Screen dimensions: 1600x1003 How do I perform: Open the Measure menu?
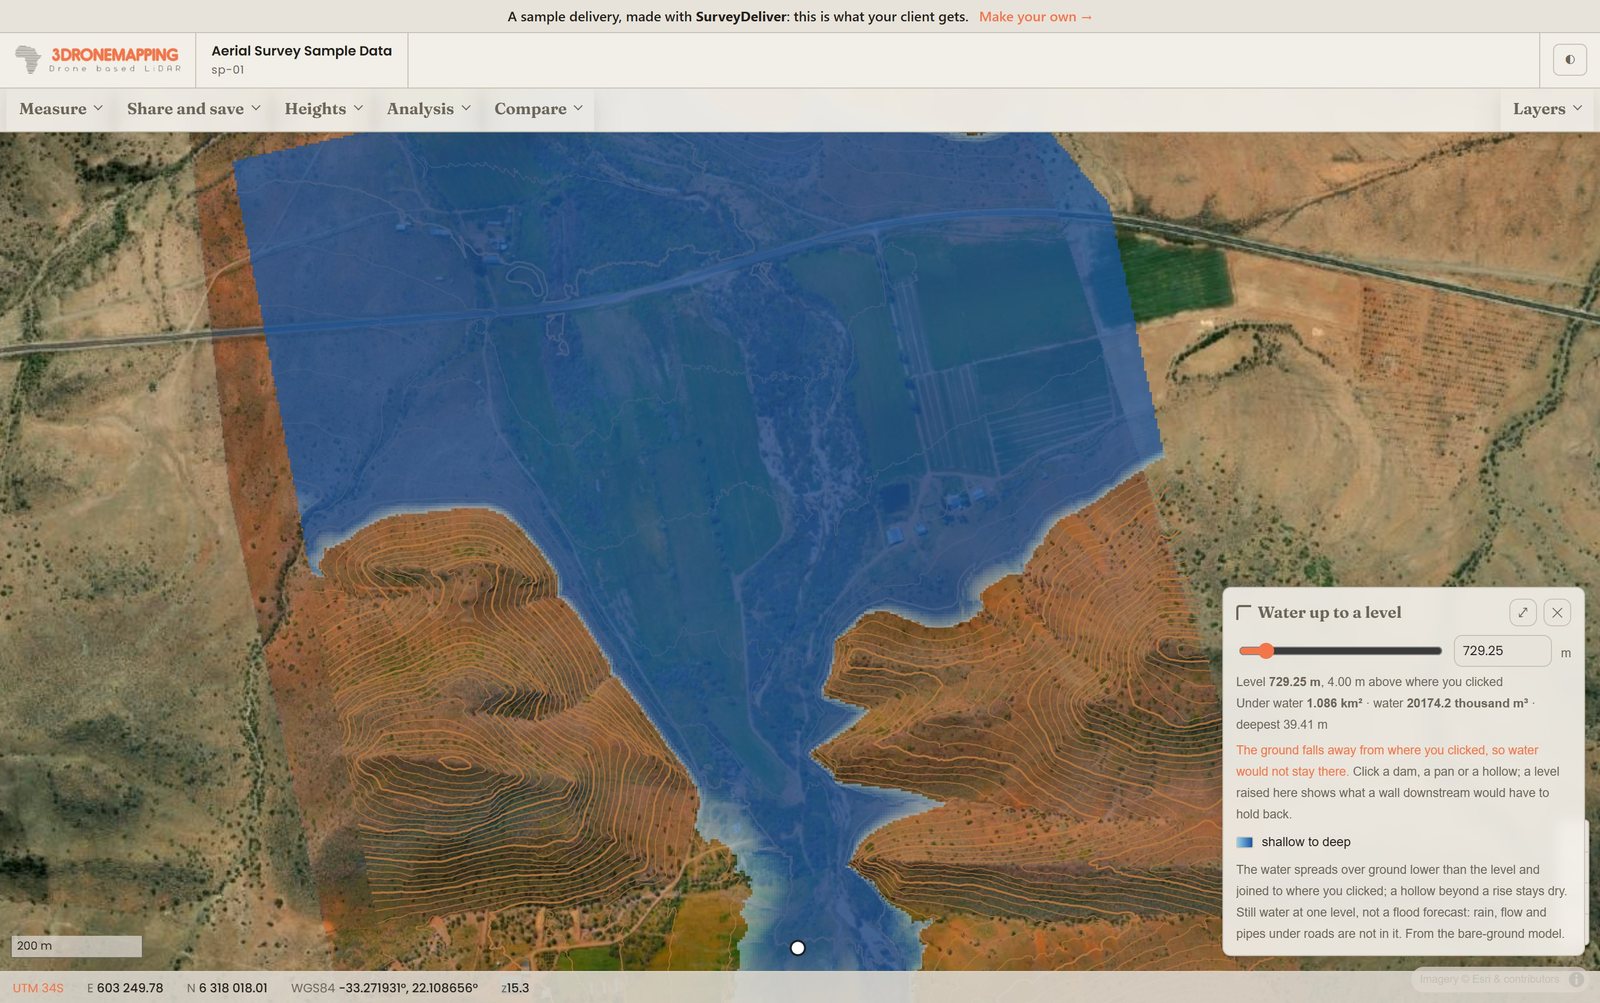61,109
